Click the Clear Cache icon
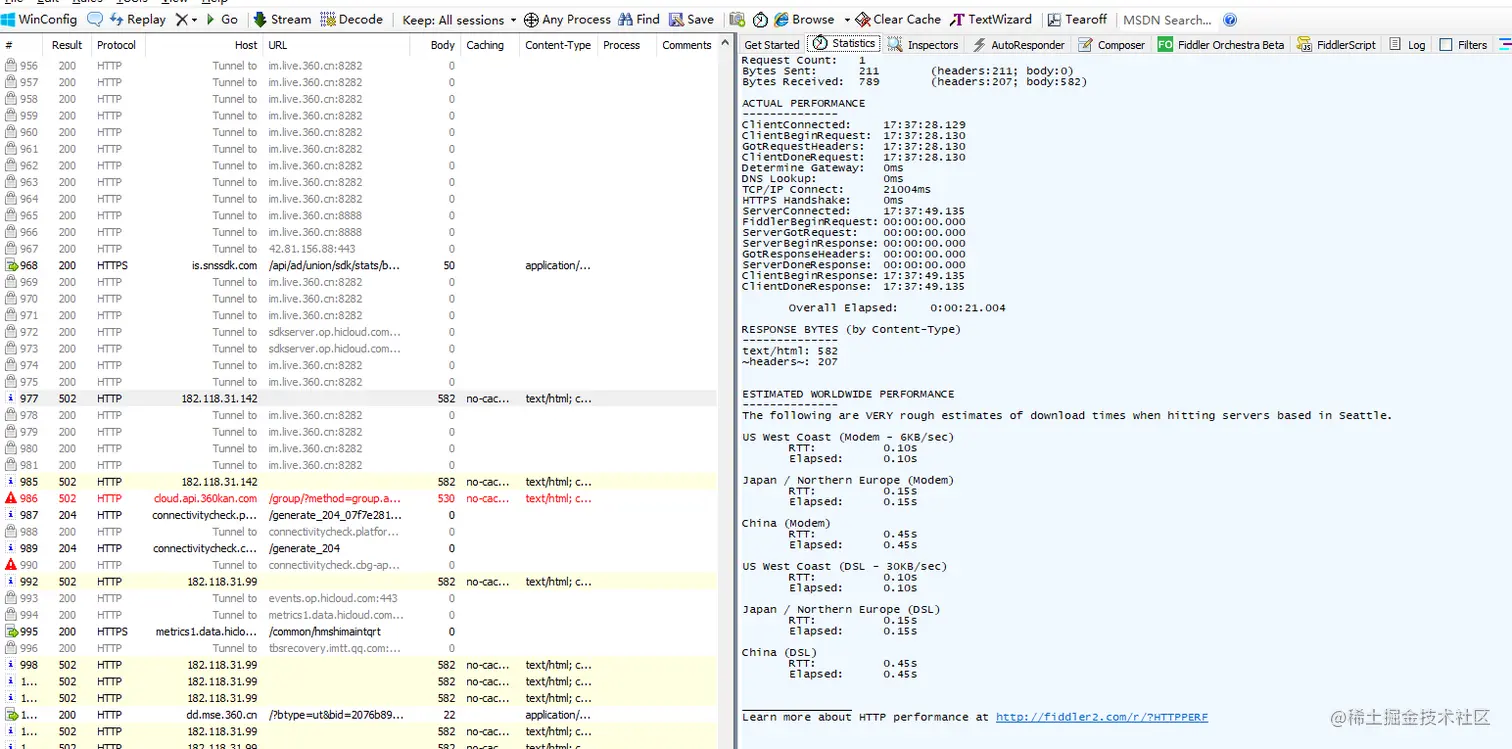Screen dimensions: 1512x749 coord(864,19)
